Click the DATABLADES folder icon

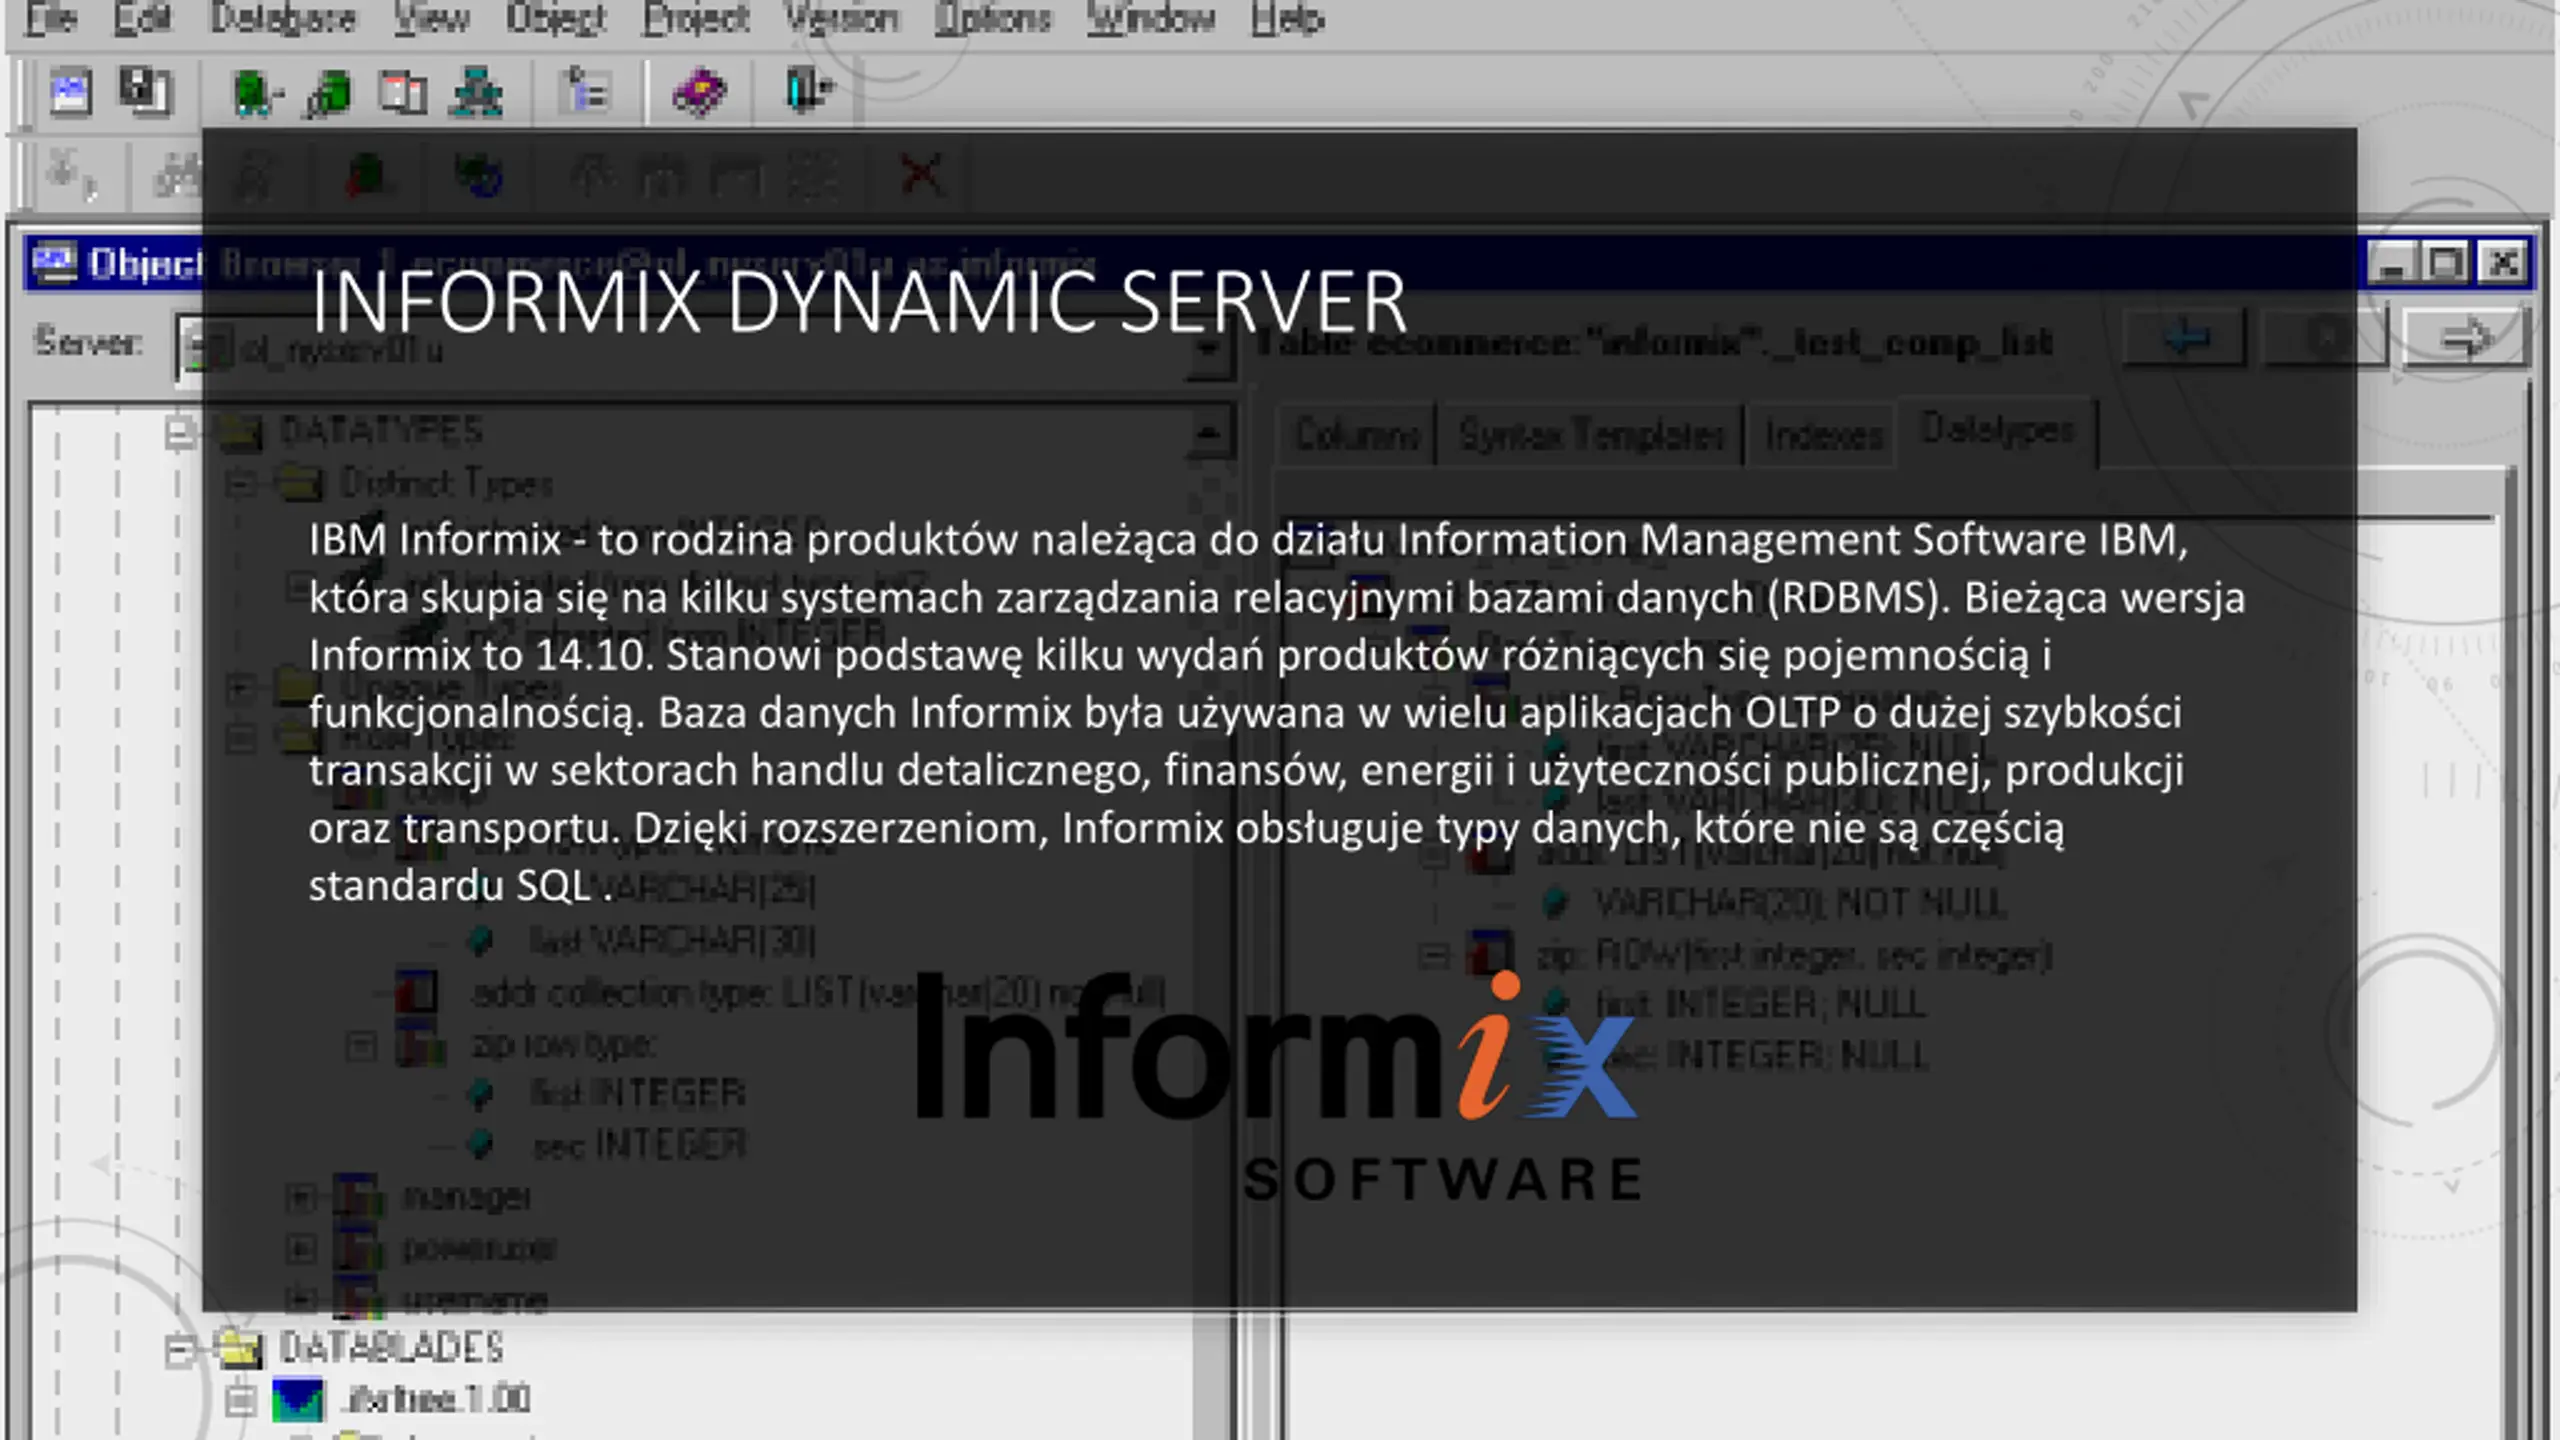[241, 1348]
